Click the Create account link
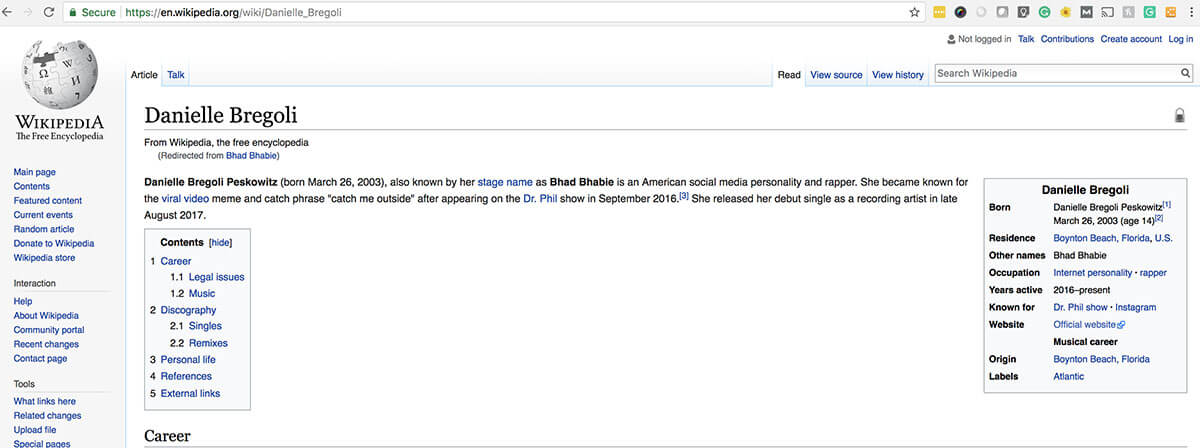The image size is (1200, 448). click(1131, 39)
